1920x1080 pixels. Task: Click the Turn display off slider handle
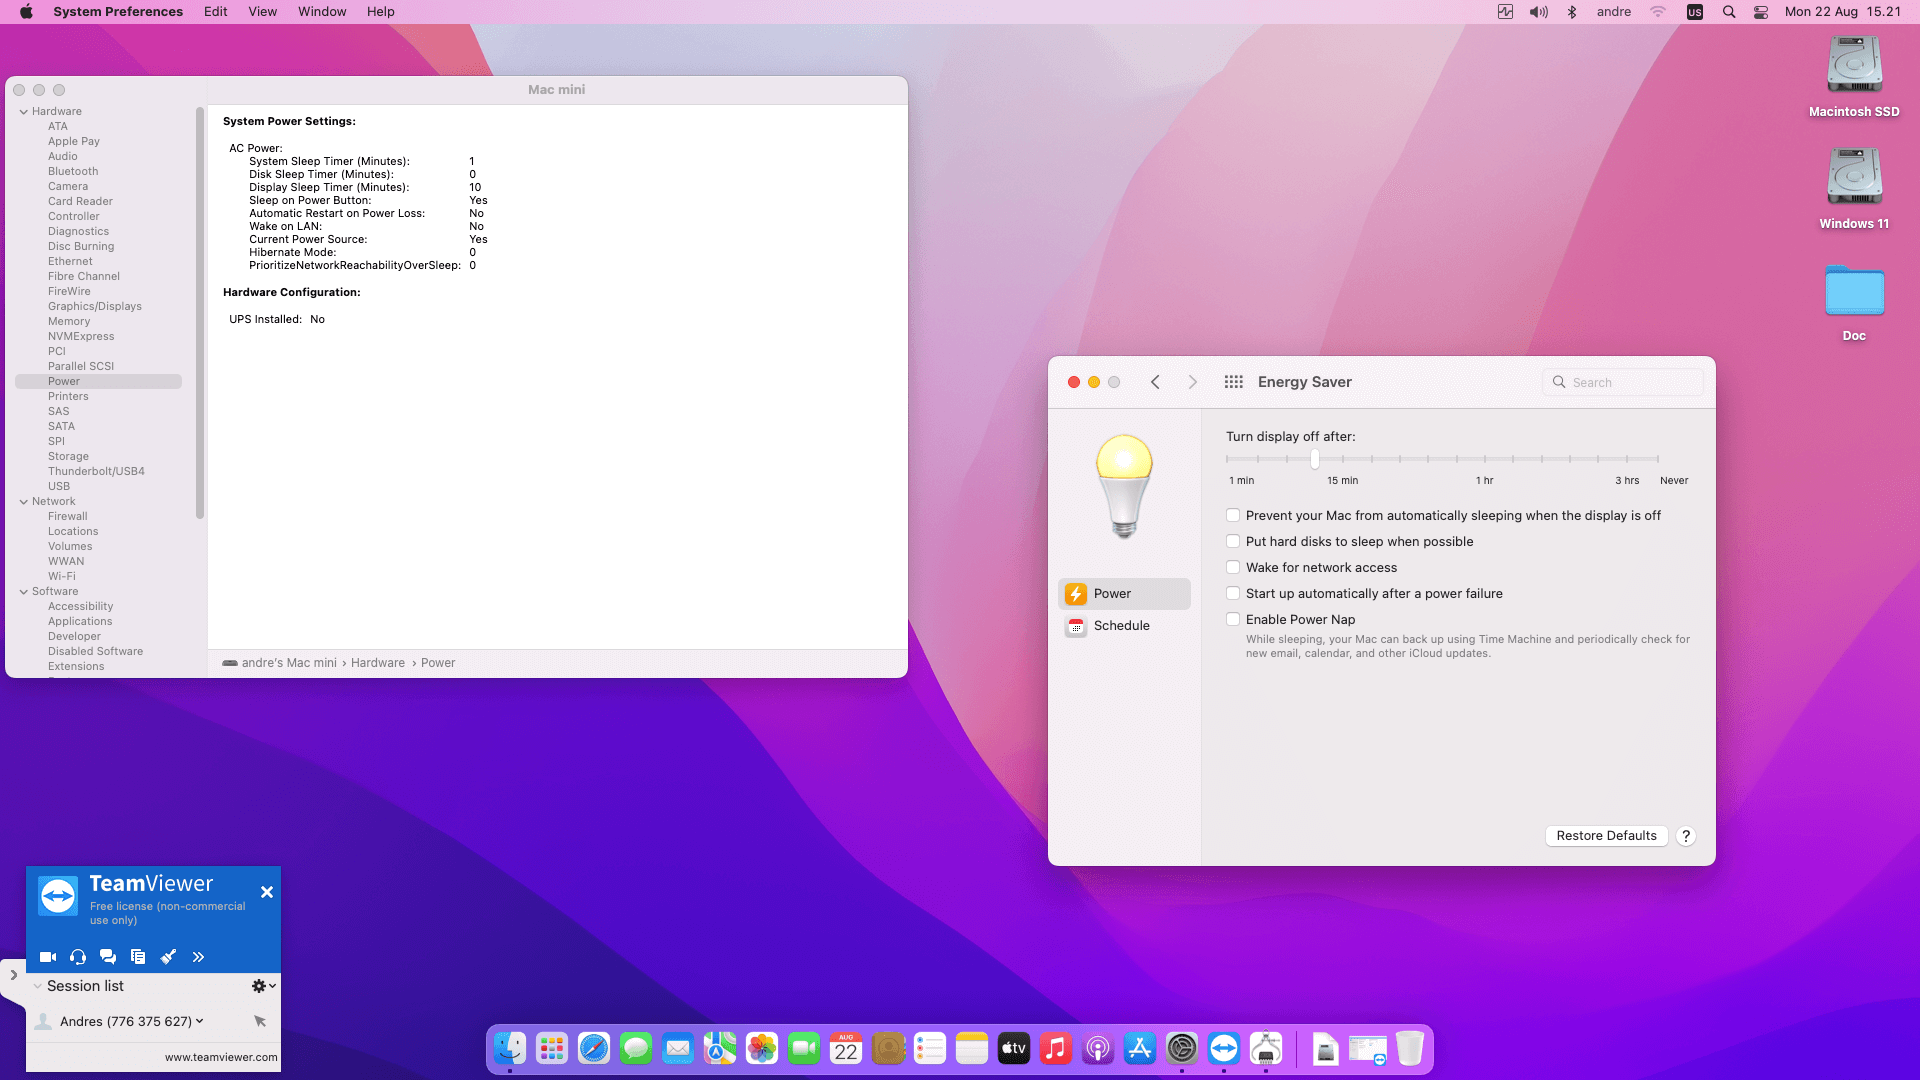click(x=1315, y=459)
